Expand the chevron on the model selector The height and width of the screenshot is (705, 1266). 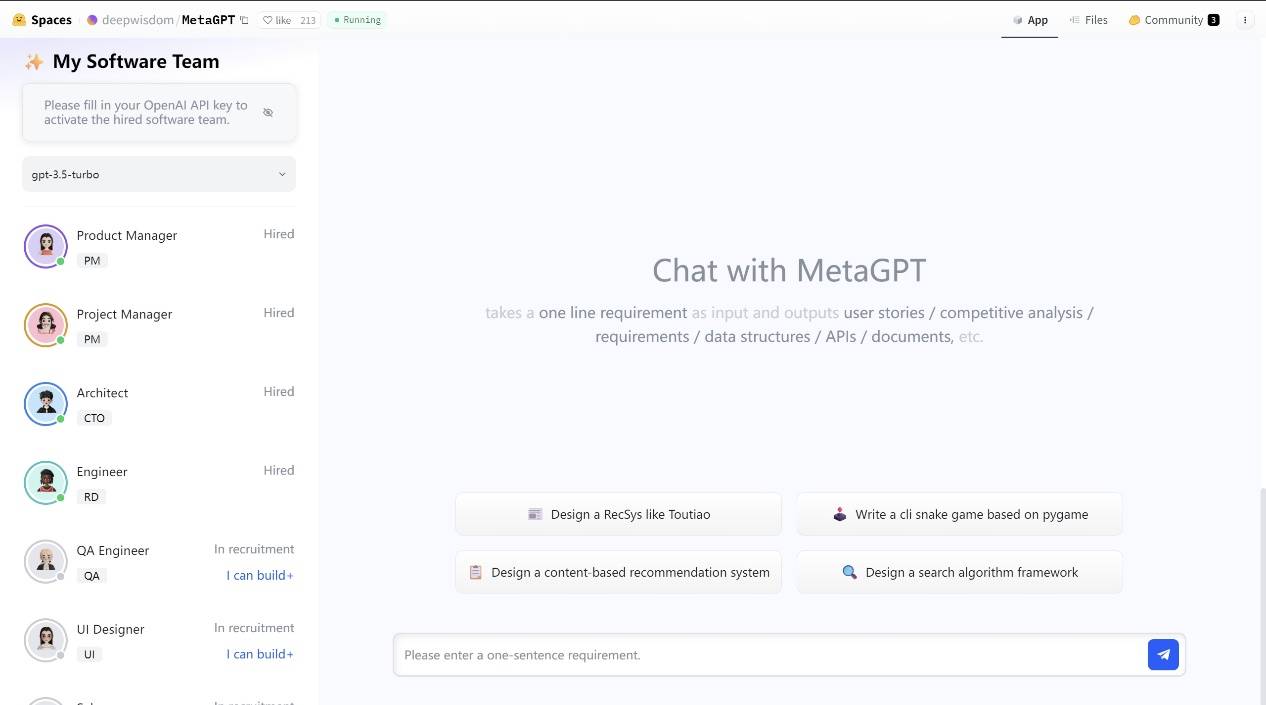pyautogui.click(x=282, y=174)
